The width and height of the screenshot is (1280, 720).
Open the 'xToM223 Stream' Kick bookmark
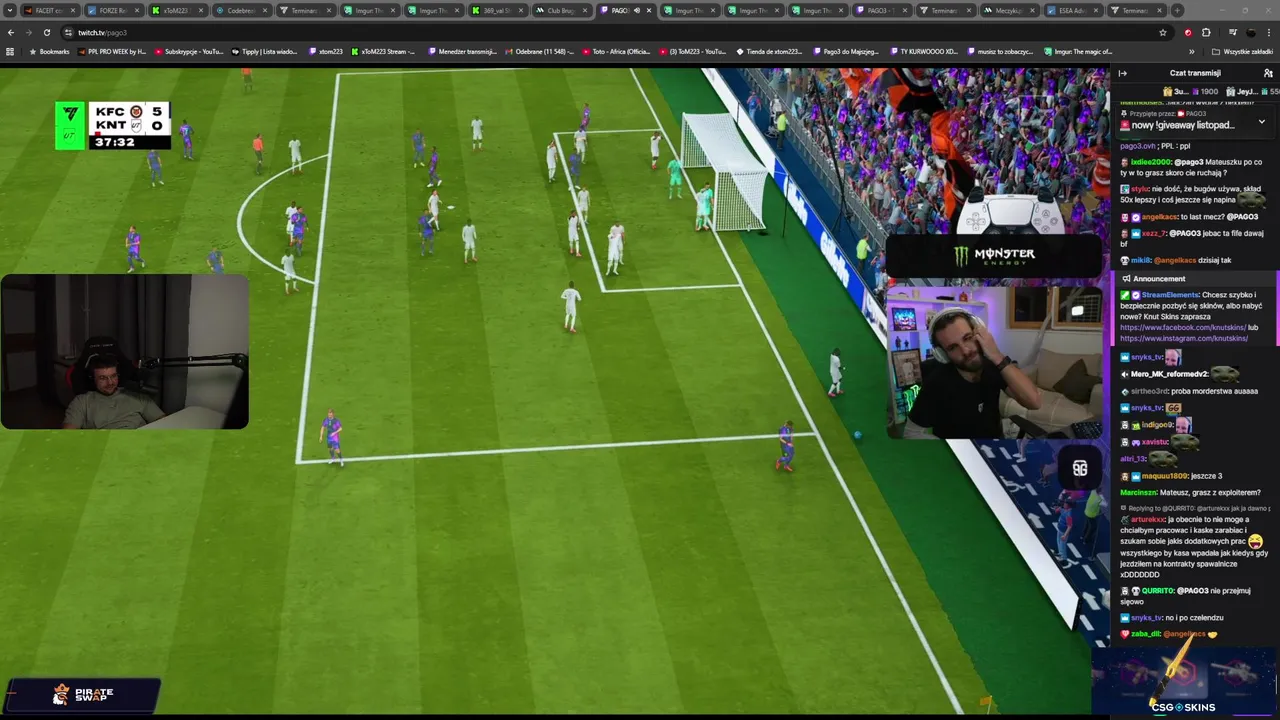tap(383, 51)
